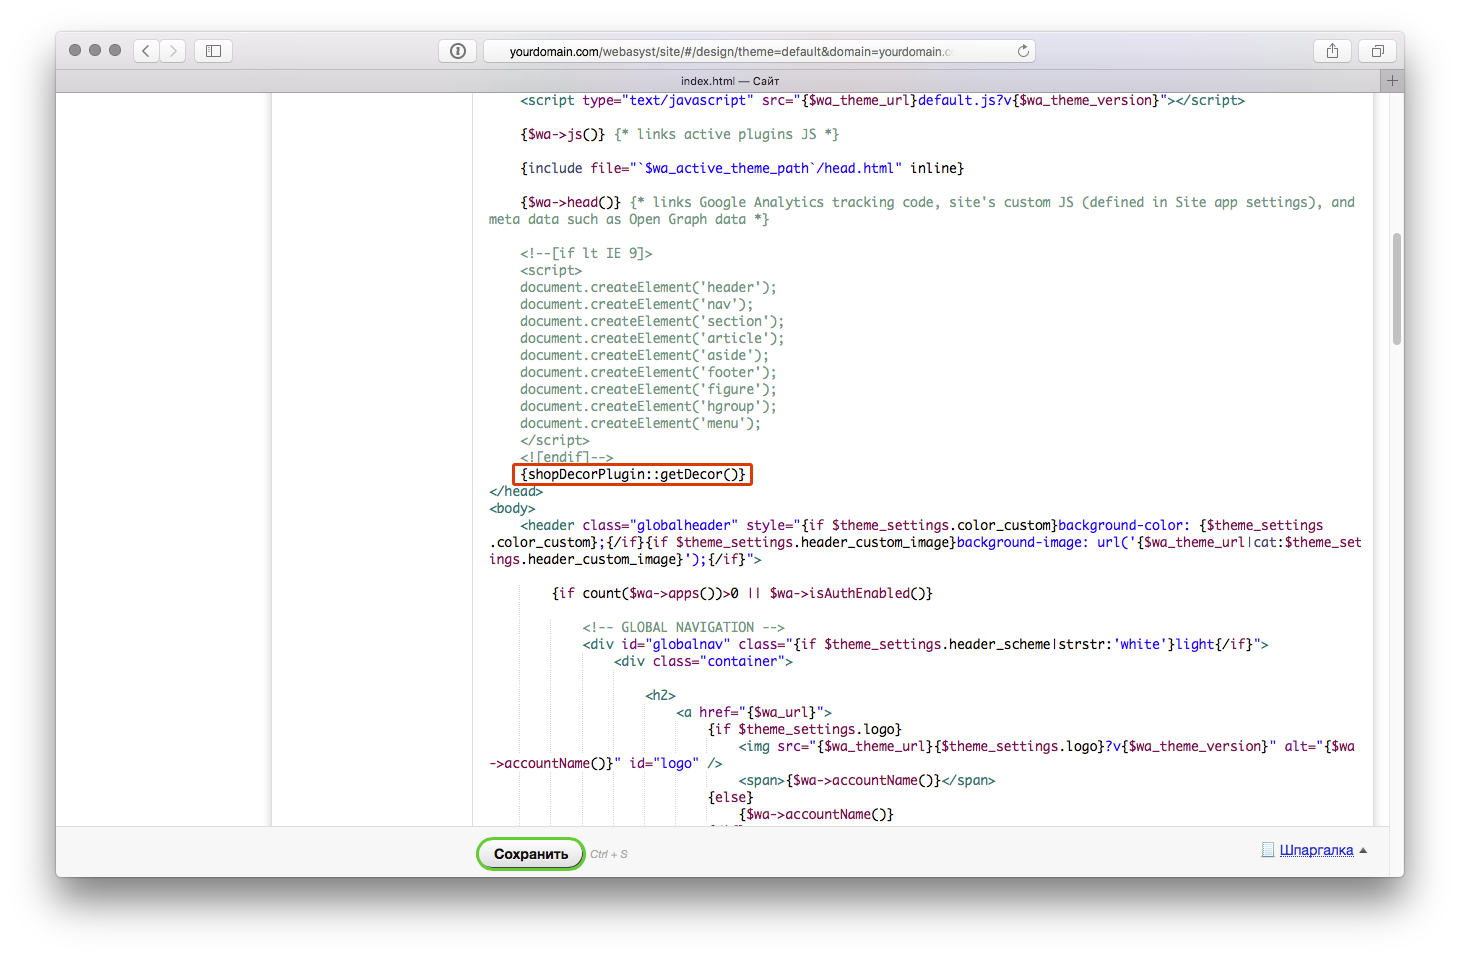Click document.createElement('footer'); line
This screenshot has height=957, width=1460.
click(648, 372)
